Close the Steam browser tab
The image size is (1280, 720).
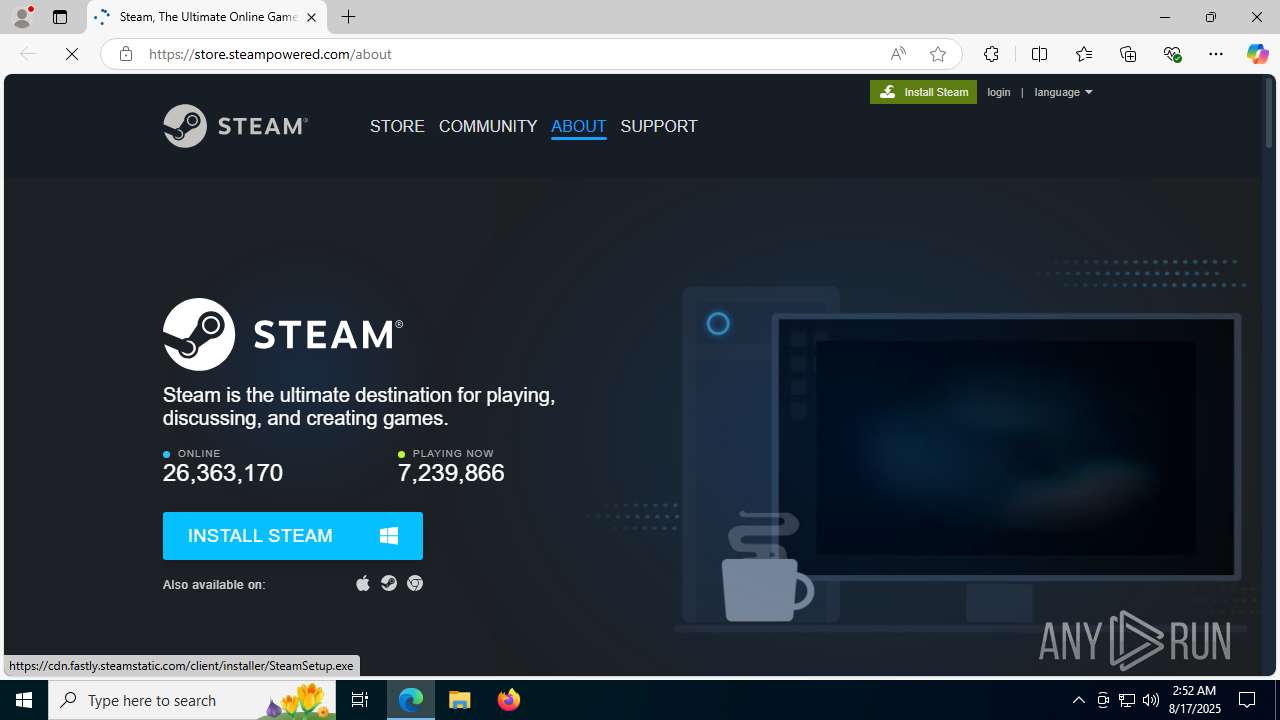(x=311, y=17)
